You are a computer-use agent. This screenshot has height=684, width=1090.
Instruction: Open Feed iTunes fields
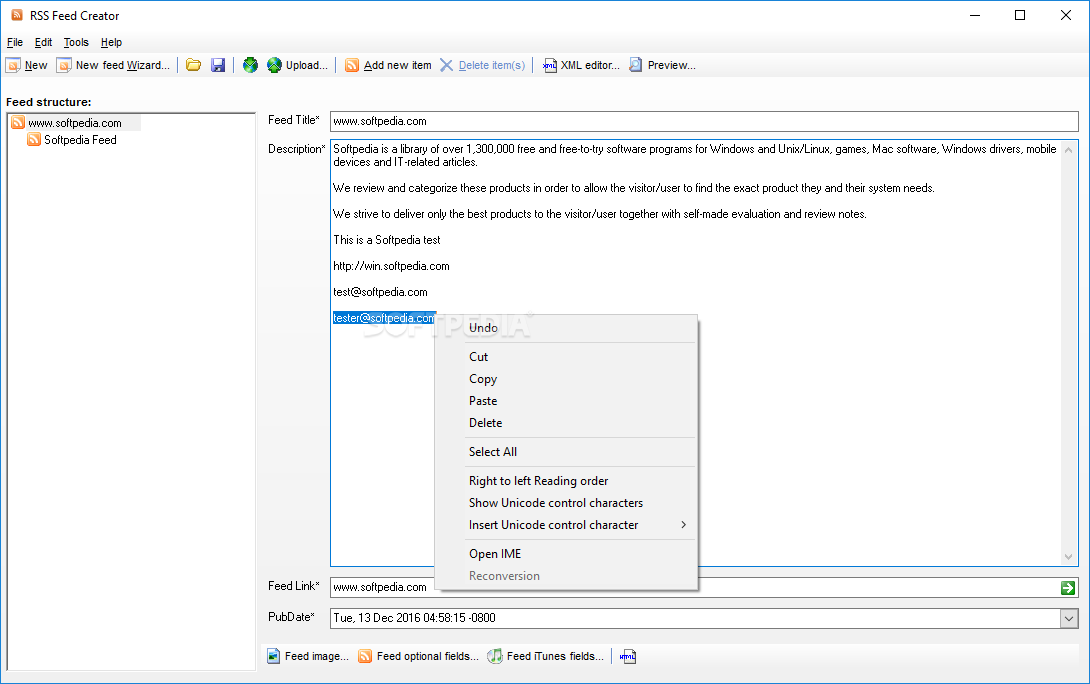(546, 656)
